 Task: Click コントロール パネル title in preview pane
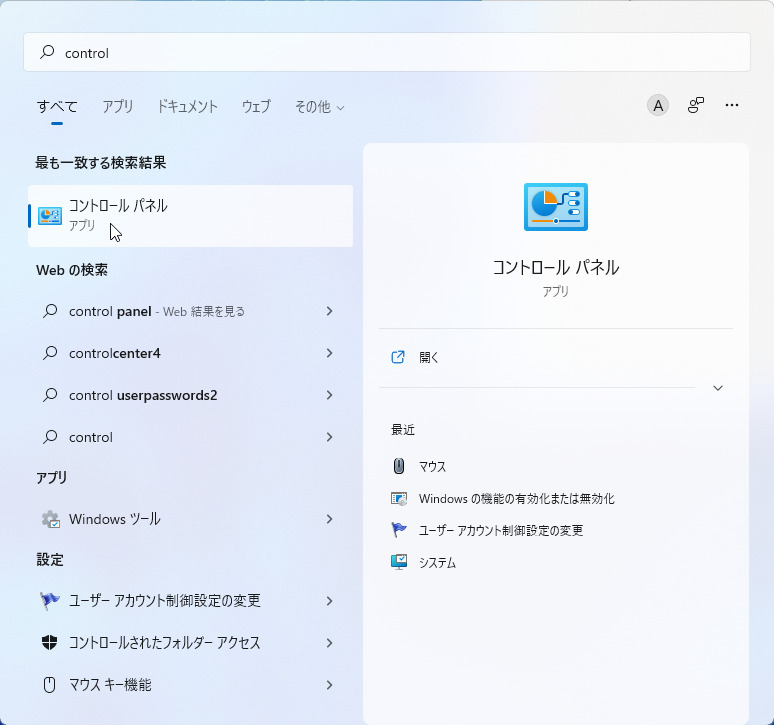click(x=556, y=267)
